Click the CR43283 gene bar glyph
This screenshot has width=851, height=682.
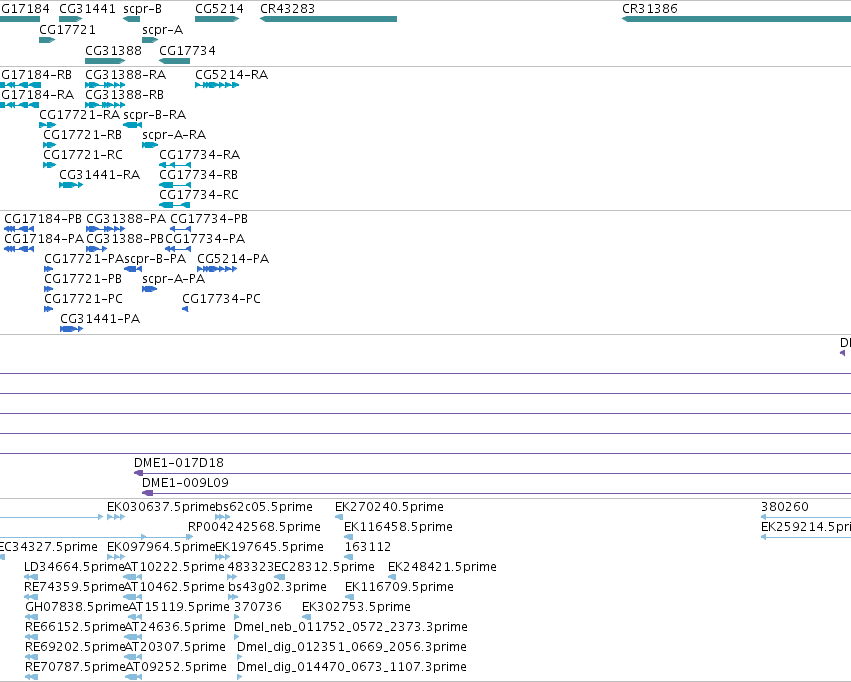(x=328, y=19)
